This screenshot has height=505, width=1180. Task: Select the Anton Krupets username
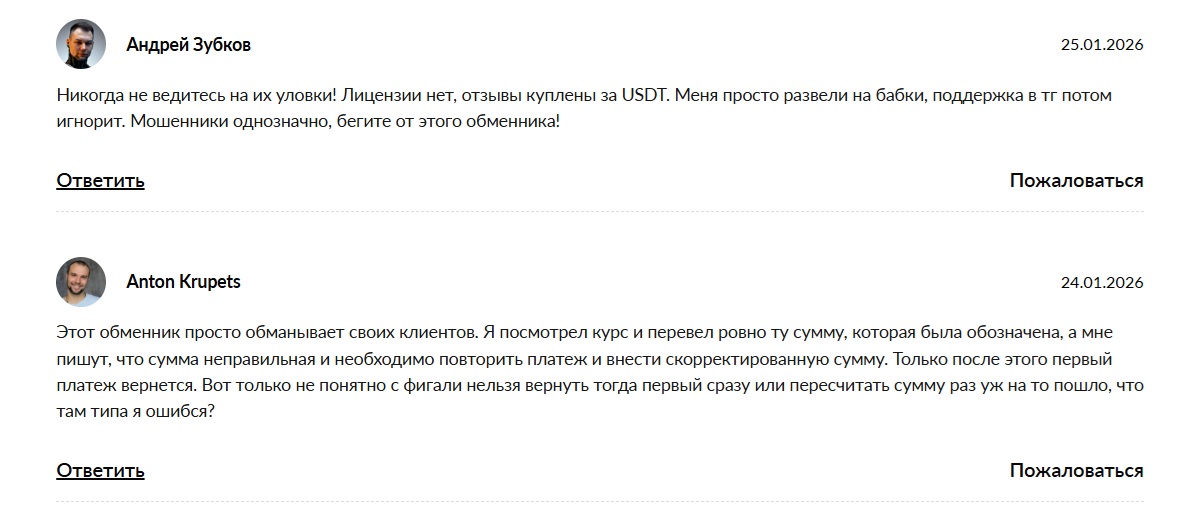pos(183,282)
